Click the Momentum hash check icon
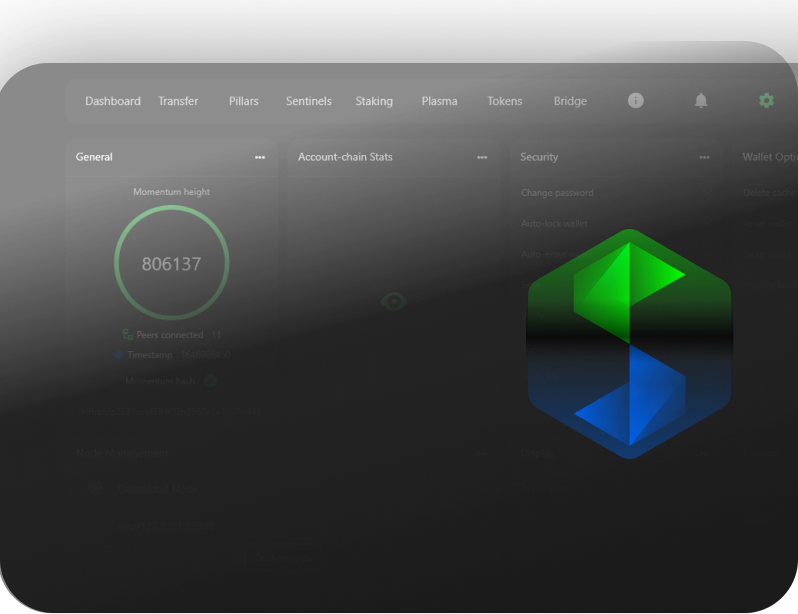 pos(211,381)
